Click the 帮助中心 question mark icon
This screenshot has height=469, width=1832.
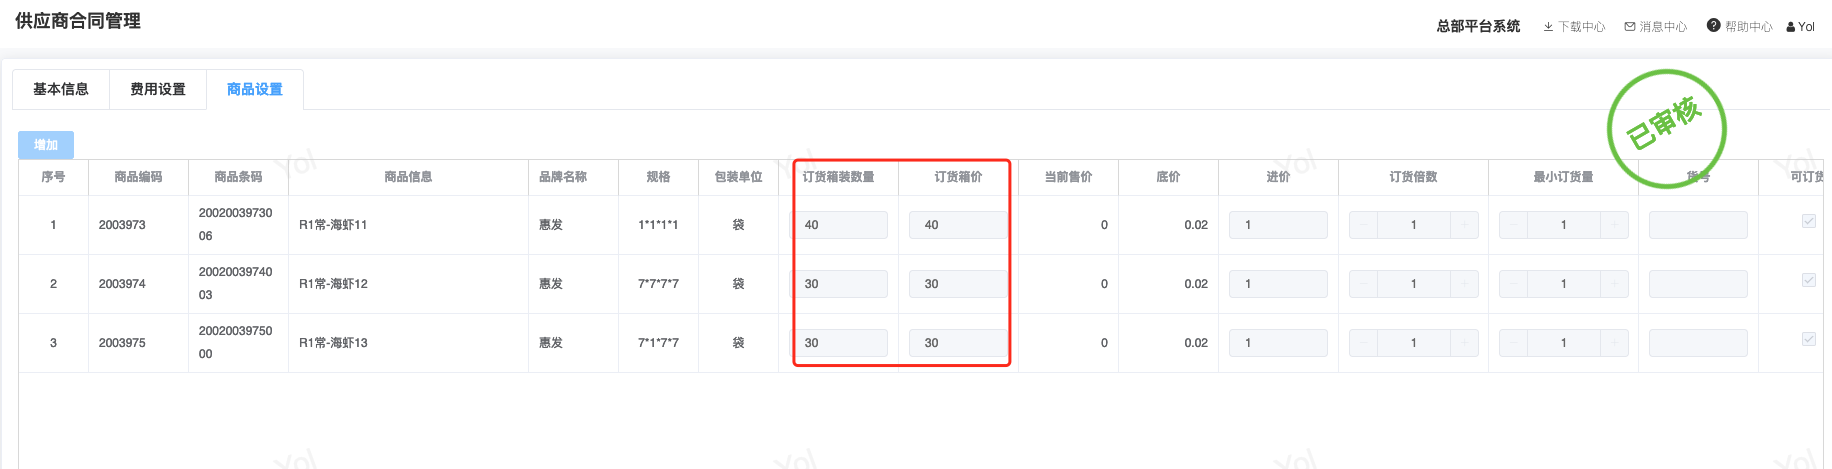(x=1713, y=26)
